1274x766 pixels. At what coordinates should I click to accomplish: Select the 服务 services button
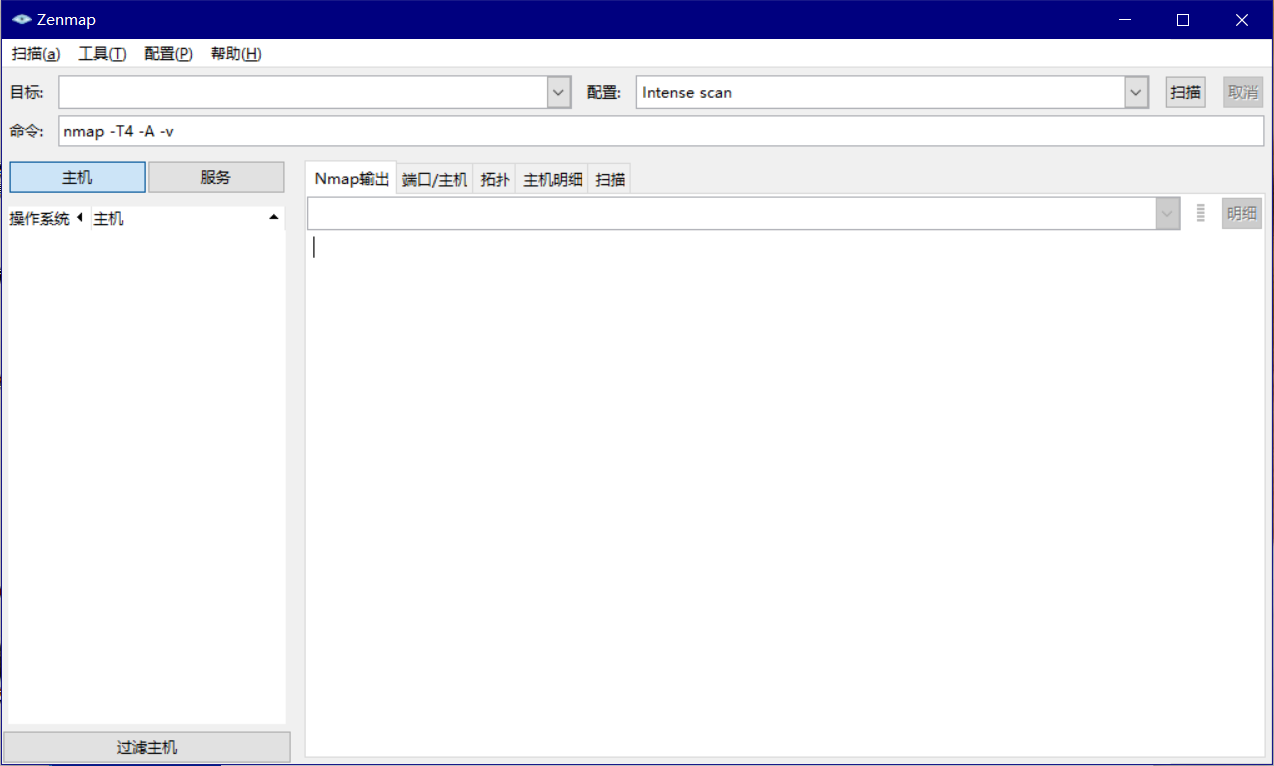[x=216, y=177]
